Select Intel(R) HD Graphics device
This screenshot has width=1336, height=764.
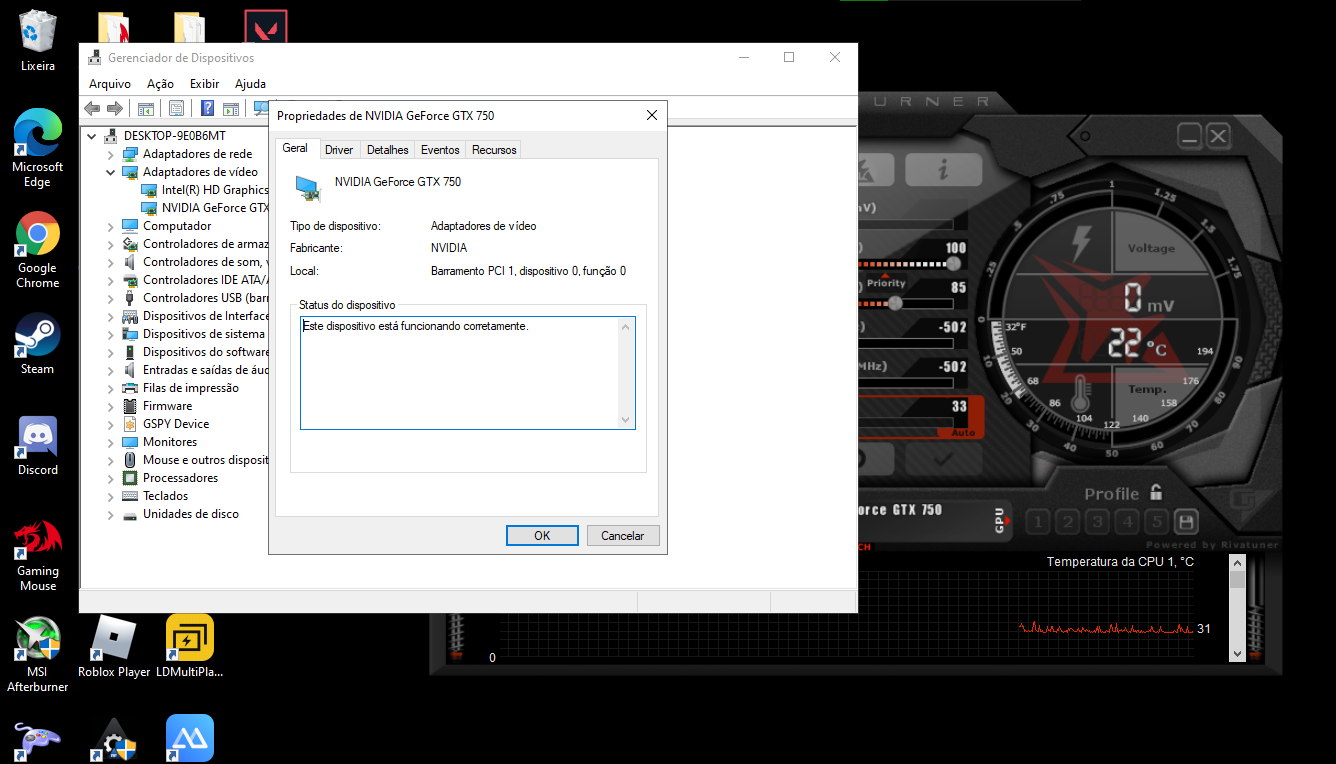(205, 190)
